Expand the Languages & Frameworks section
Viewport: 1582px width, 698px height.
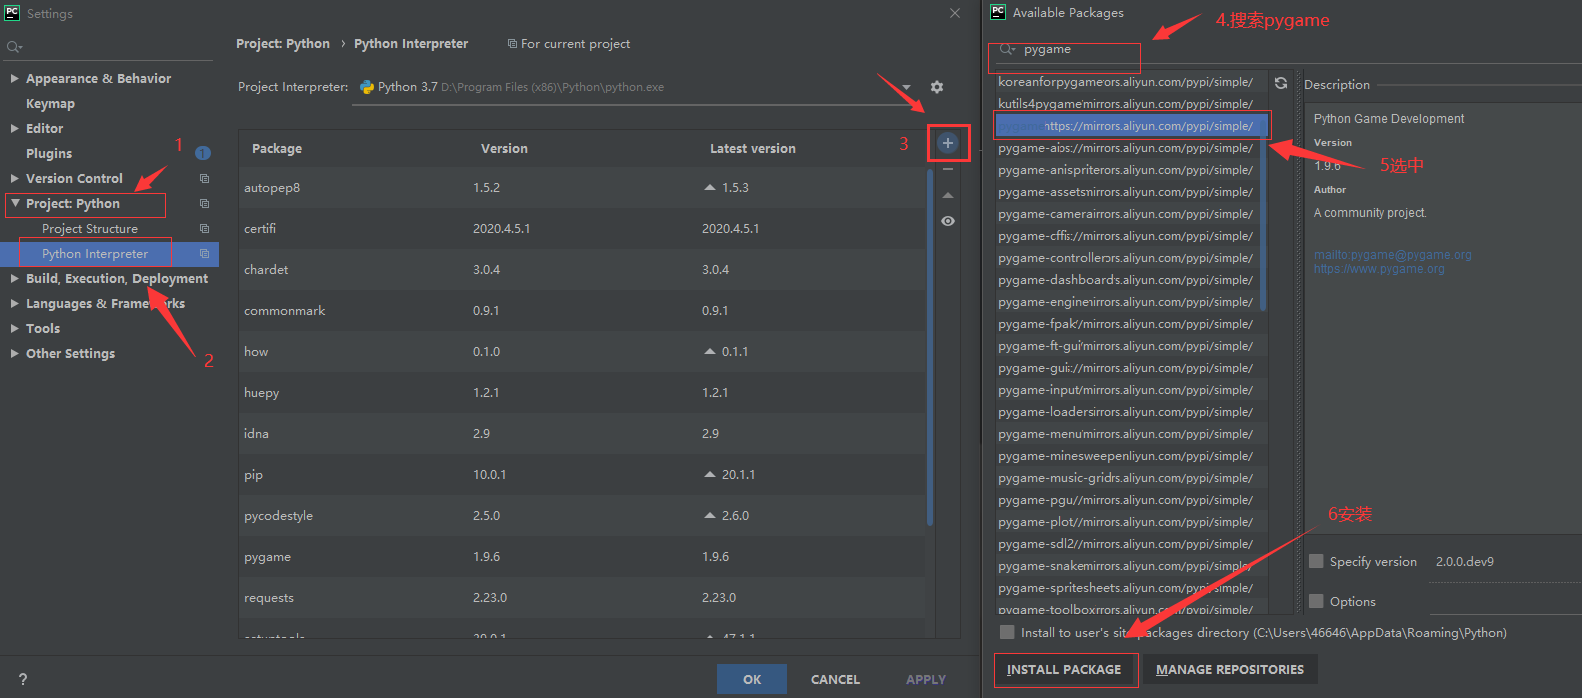pyautogui.click(x=14, y=303)
